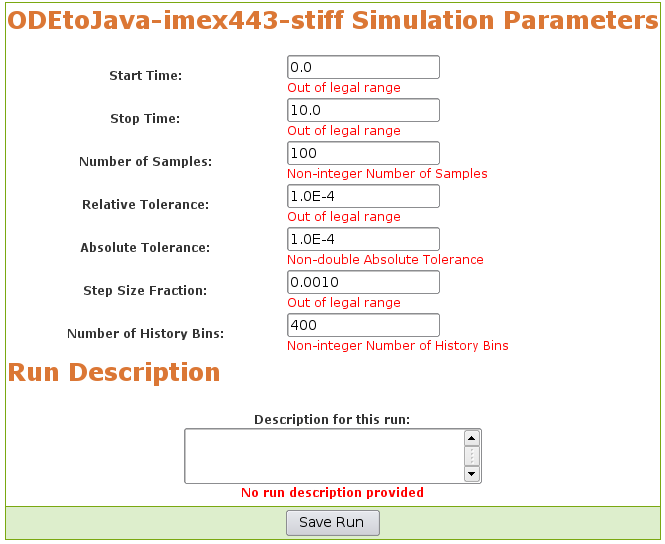Click the description scrollbar thumb

472,456
